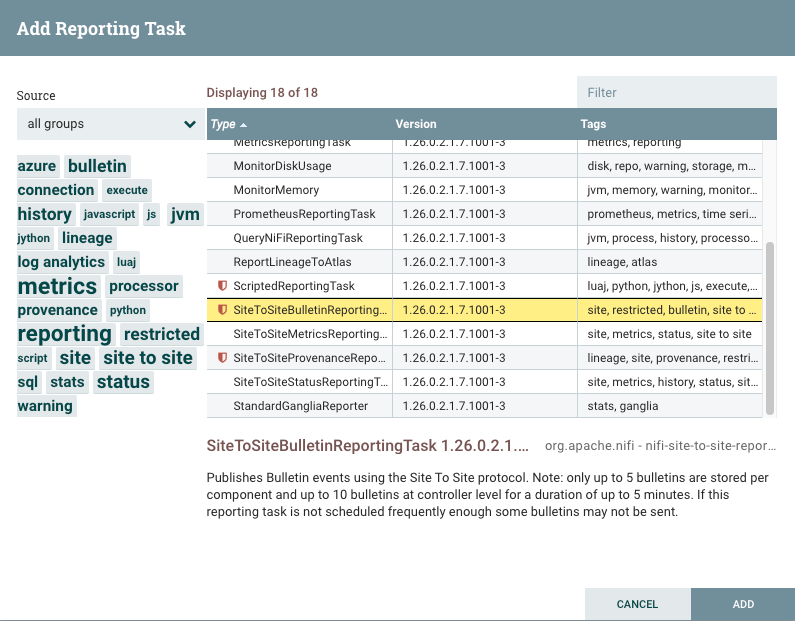Viewport: 795px width, 621px height.
Task: Open the Source groups dropdown
Action: (x=107, y=124)
